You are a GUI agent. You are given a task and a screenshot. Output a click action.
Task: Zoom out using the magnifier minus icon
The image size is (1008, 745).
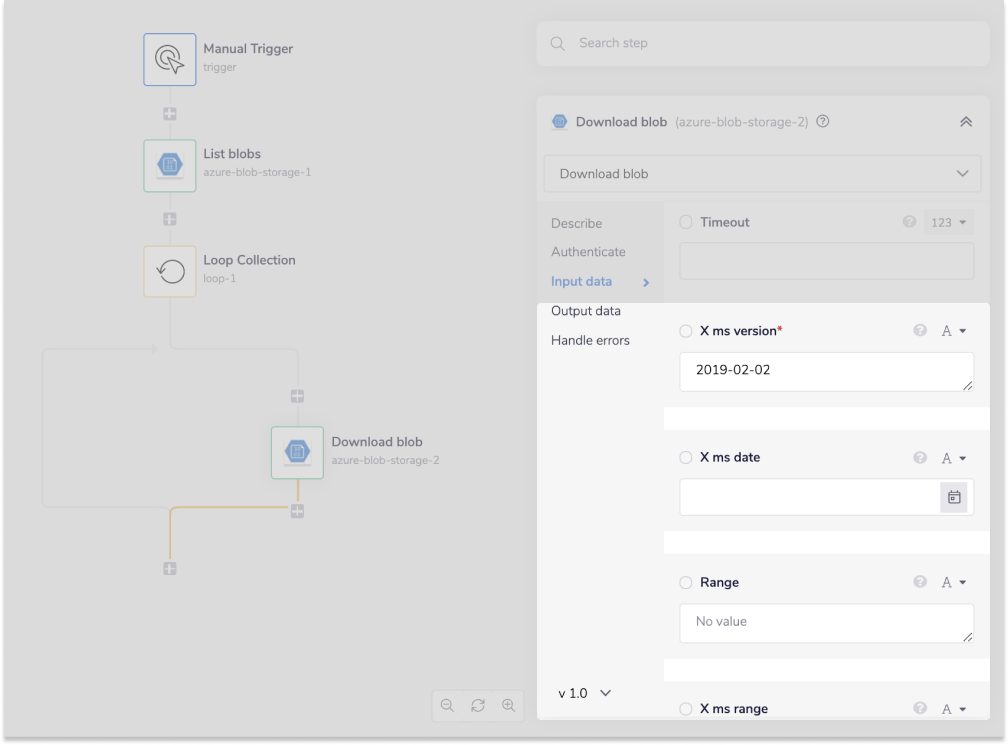coord(447,705)
